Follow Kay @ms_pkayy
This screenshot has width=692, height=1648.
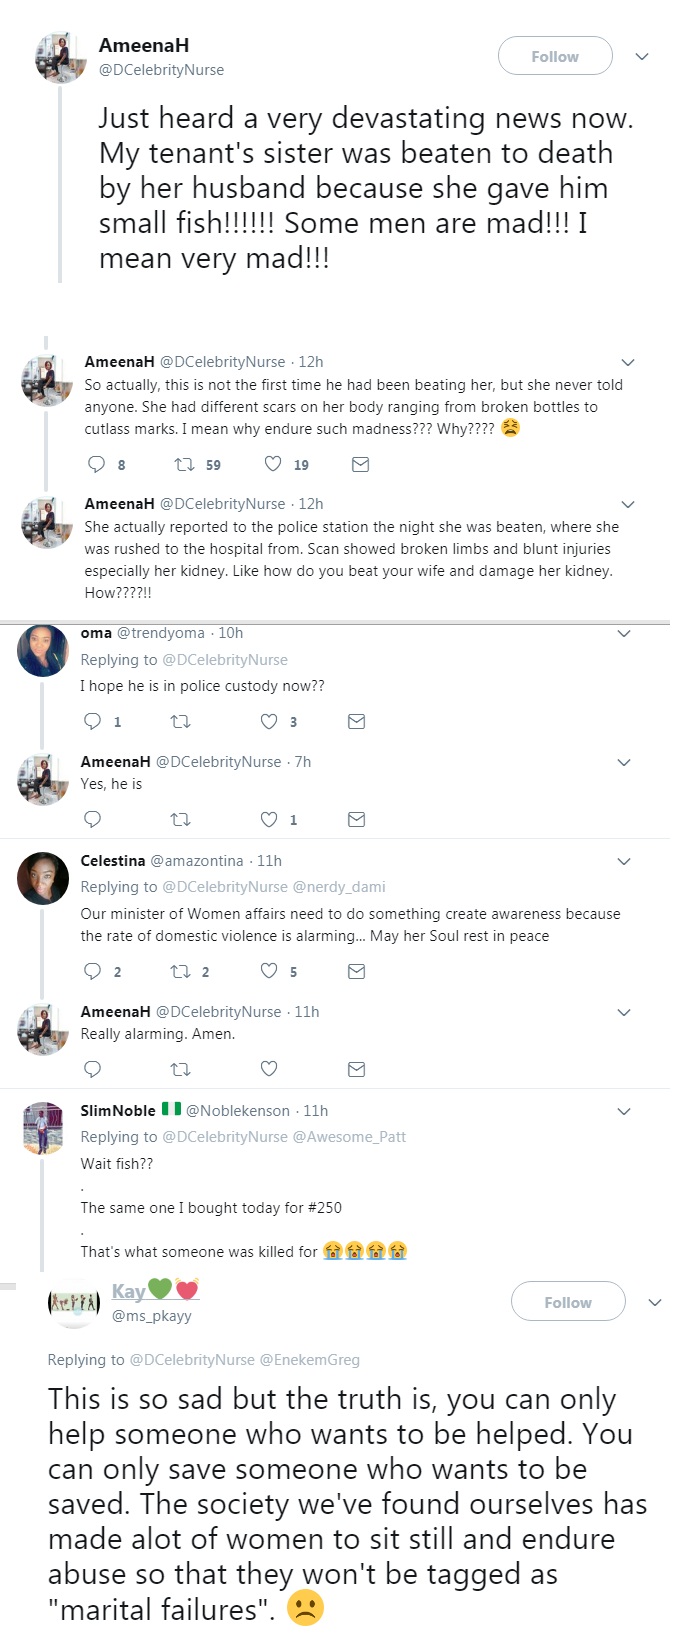(568, 1302)
